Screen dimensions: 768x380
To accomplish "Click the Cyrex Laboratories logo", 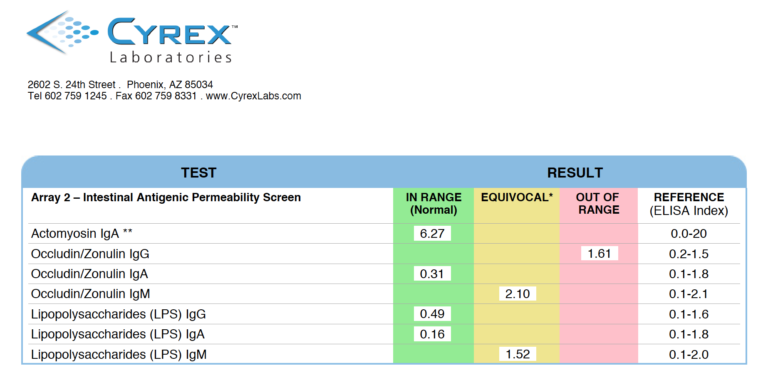I will tap(132, 38).
